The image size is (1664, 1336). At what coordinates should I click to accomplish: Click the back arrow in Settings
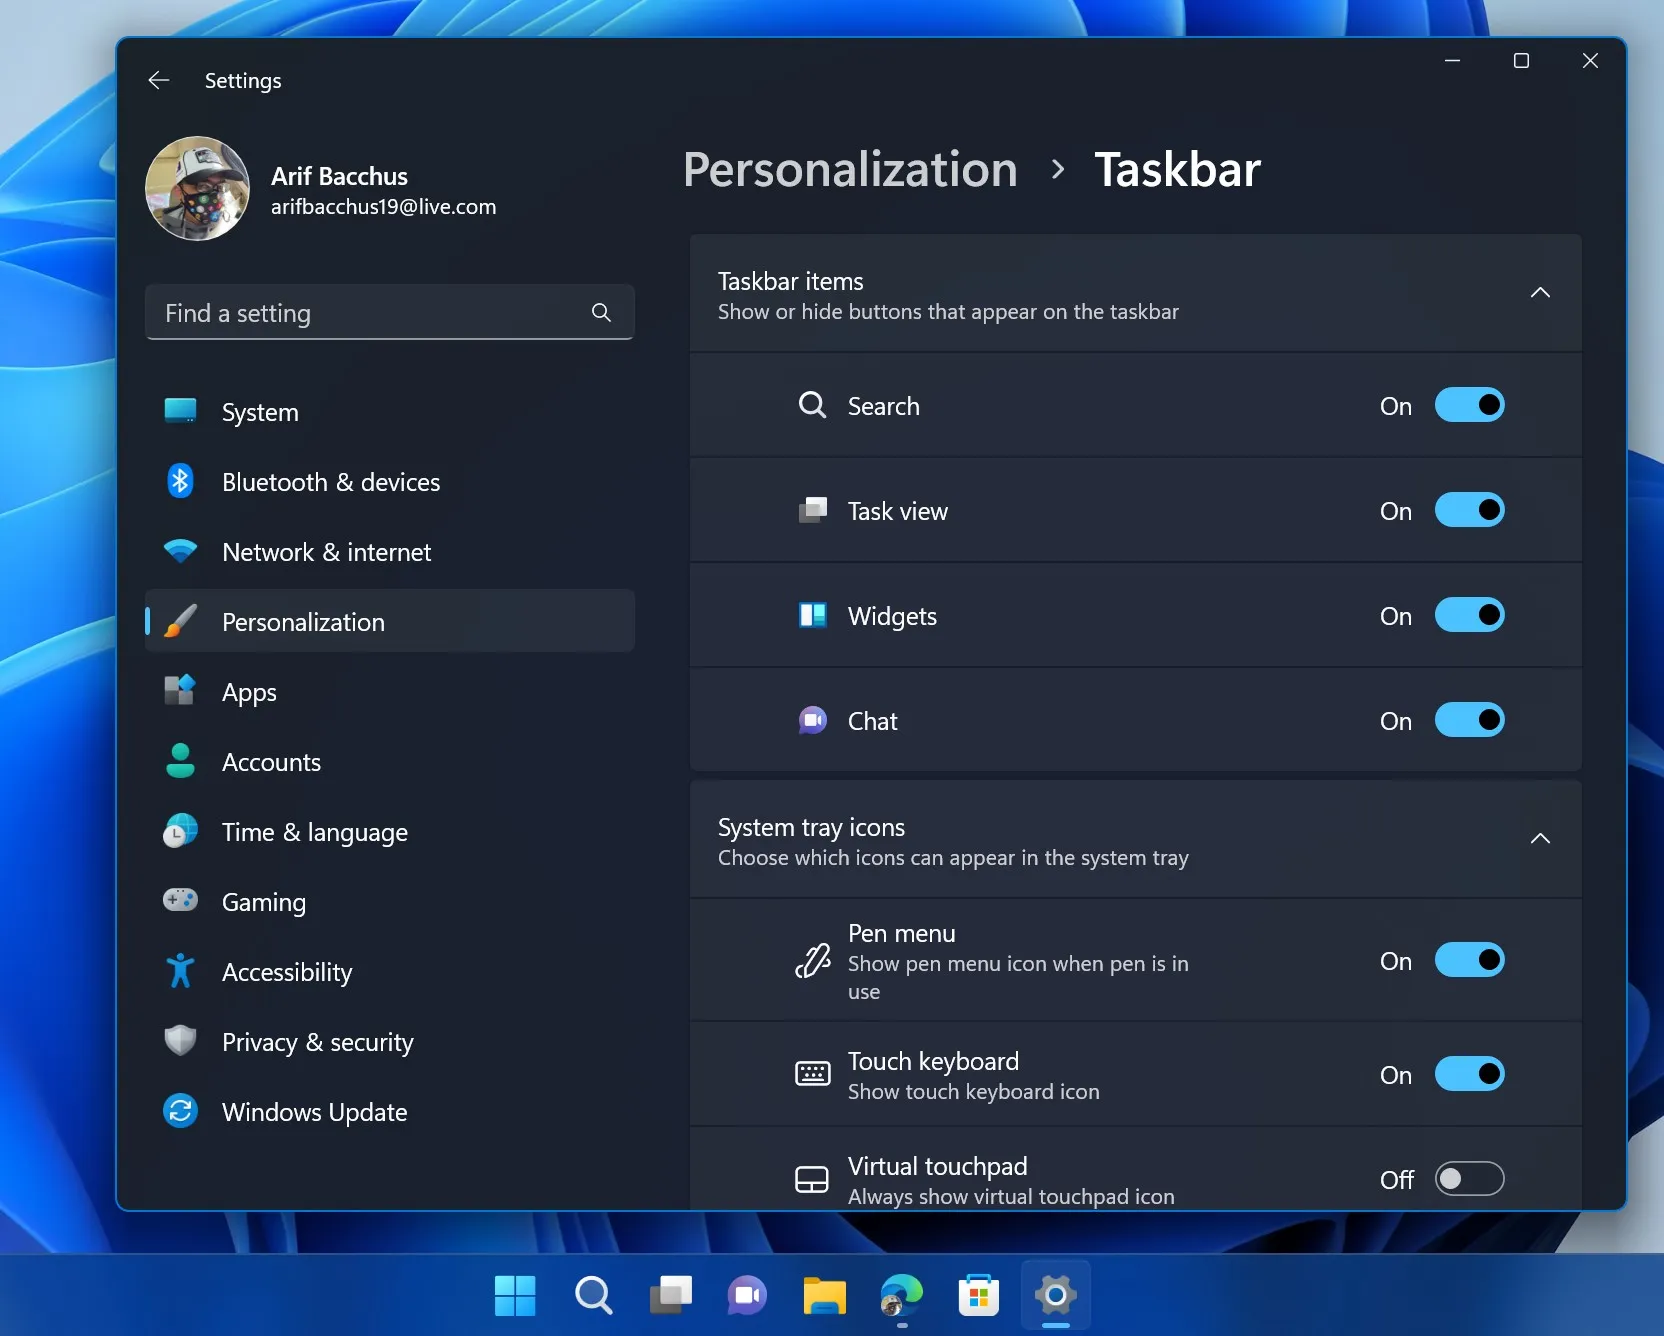tap(158, 80)
